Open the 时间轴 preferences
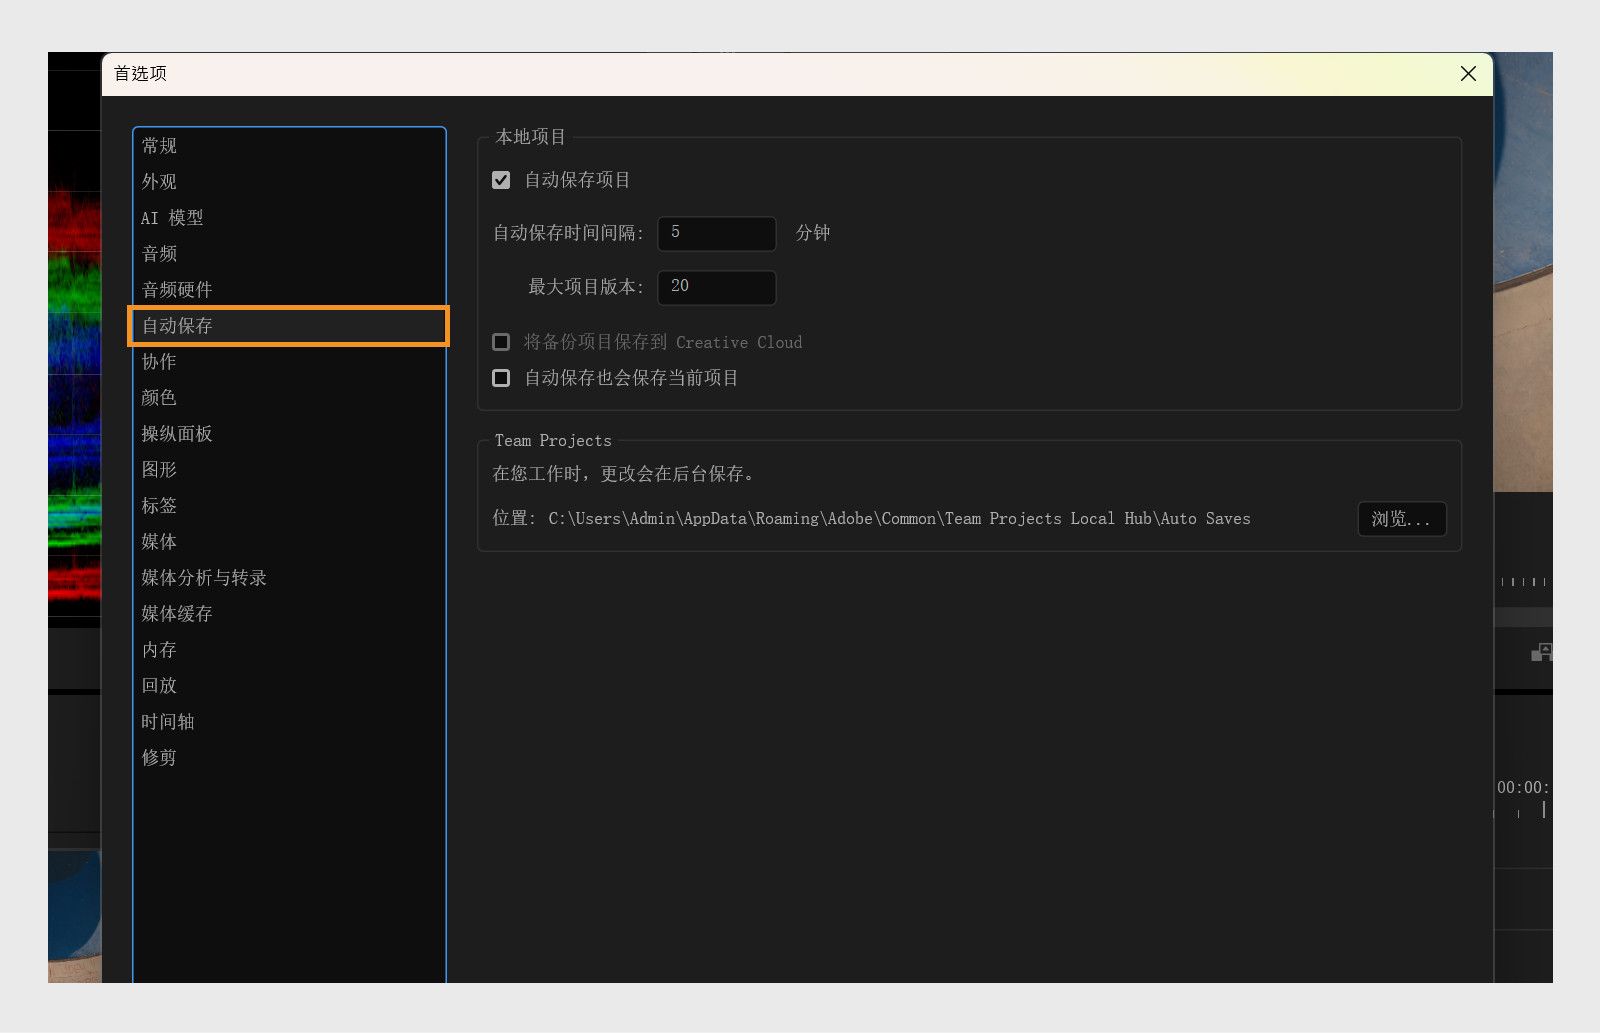This screenshot has height=1033, width=1600. pyautogui.click(x=289, y=722)
